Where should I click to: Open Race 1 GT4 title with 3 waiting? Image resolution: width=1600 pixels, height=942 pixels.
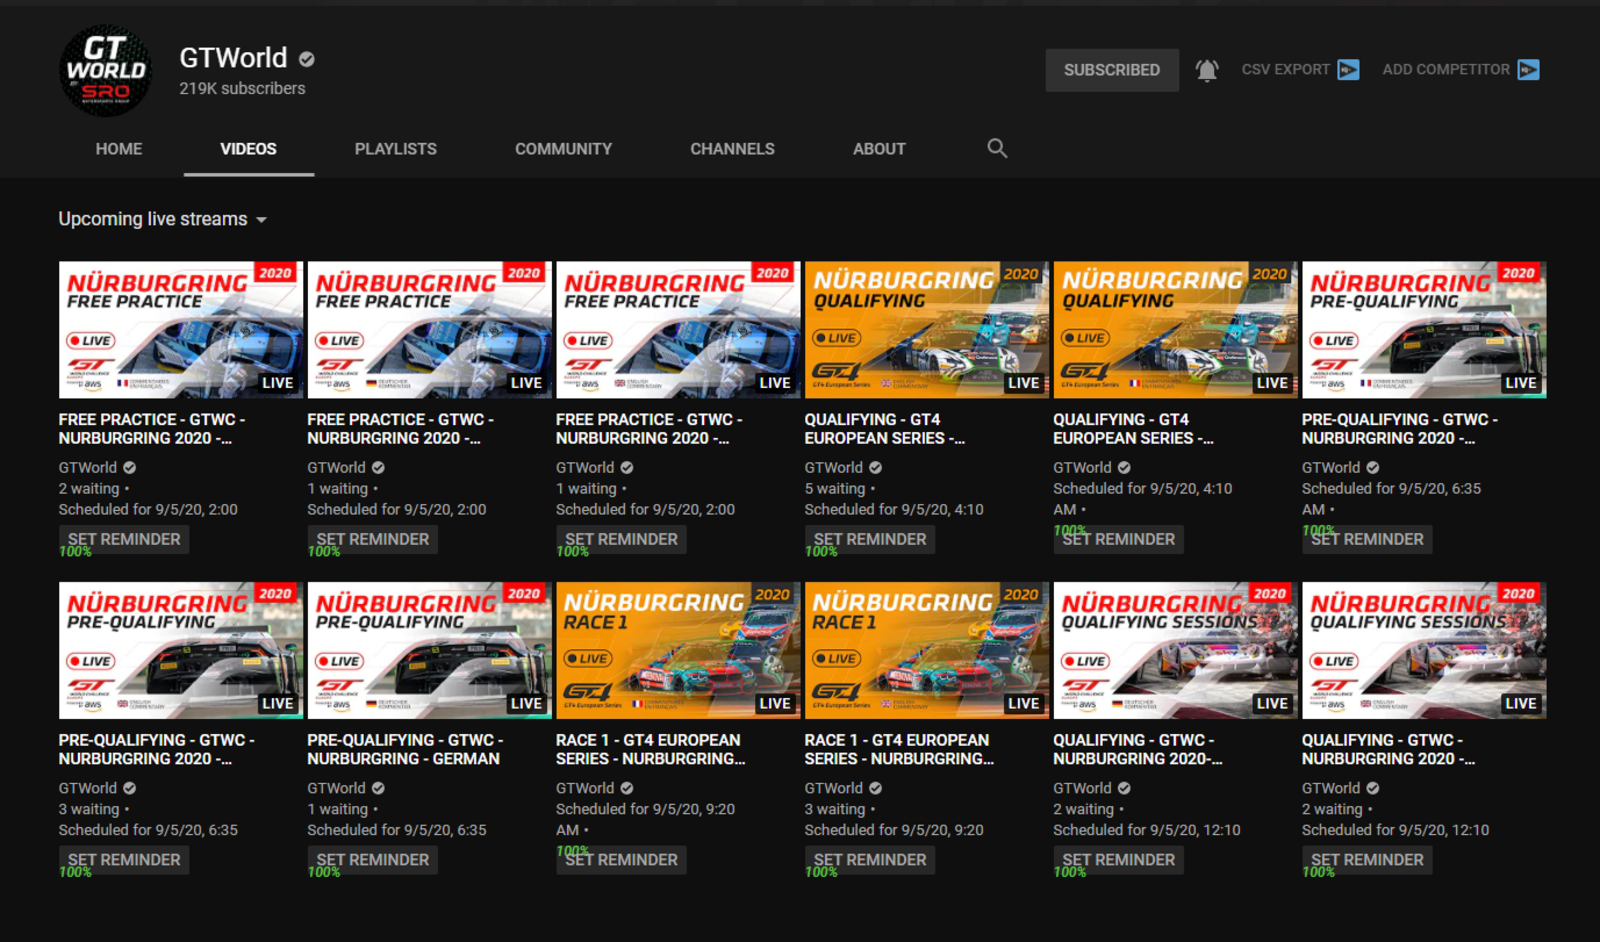900,750
